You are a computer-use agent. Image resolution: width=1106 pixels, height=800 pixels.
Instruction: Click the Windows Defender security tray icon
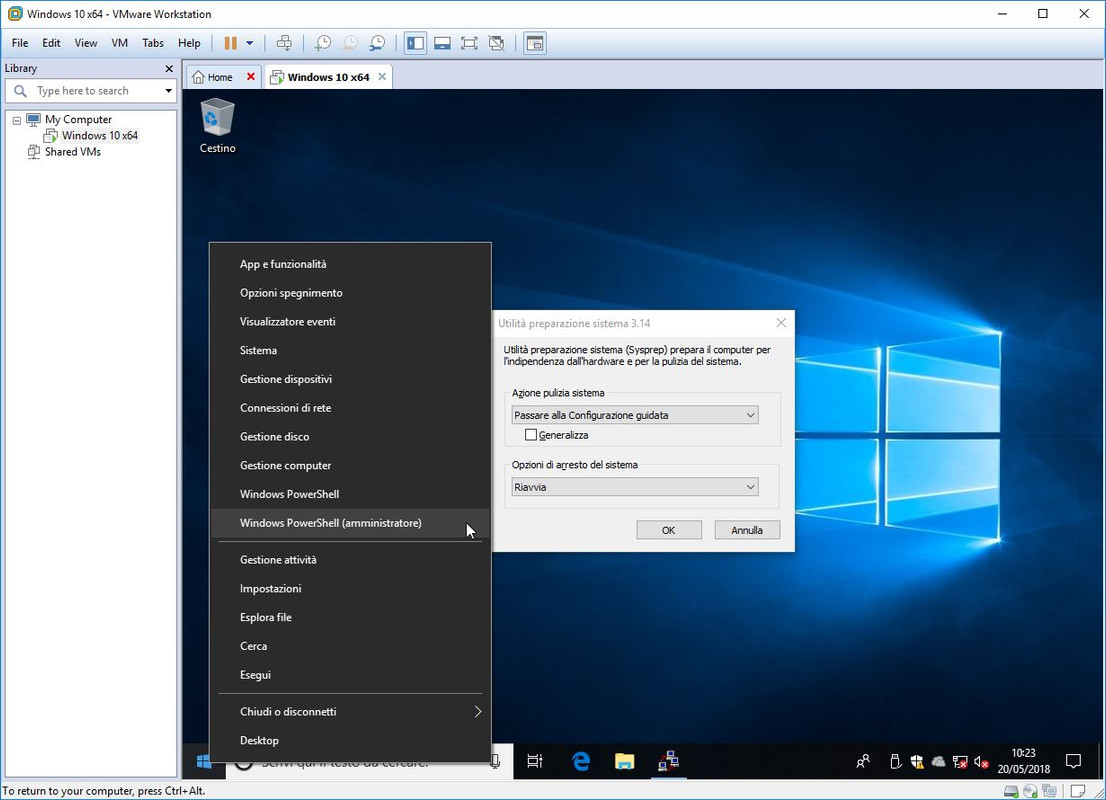pos(917,762)
